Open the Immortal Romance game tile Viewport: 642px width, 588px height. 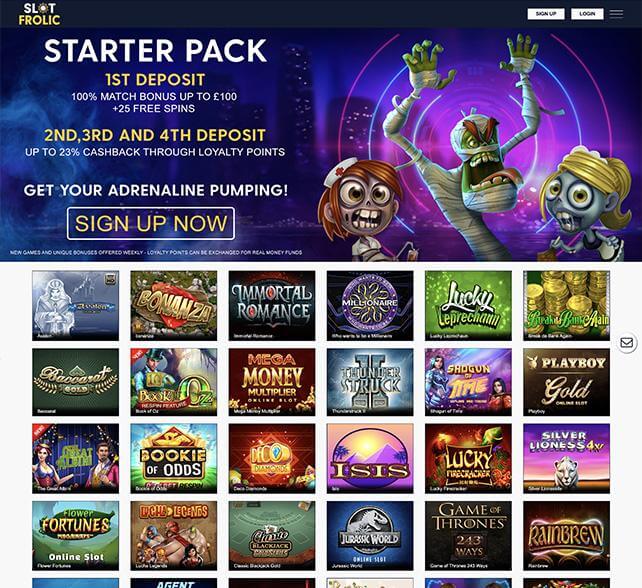(x=272, y=305)
